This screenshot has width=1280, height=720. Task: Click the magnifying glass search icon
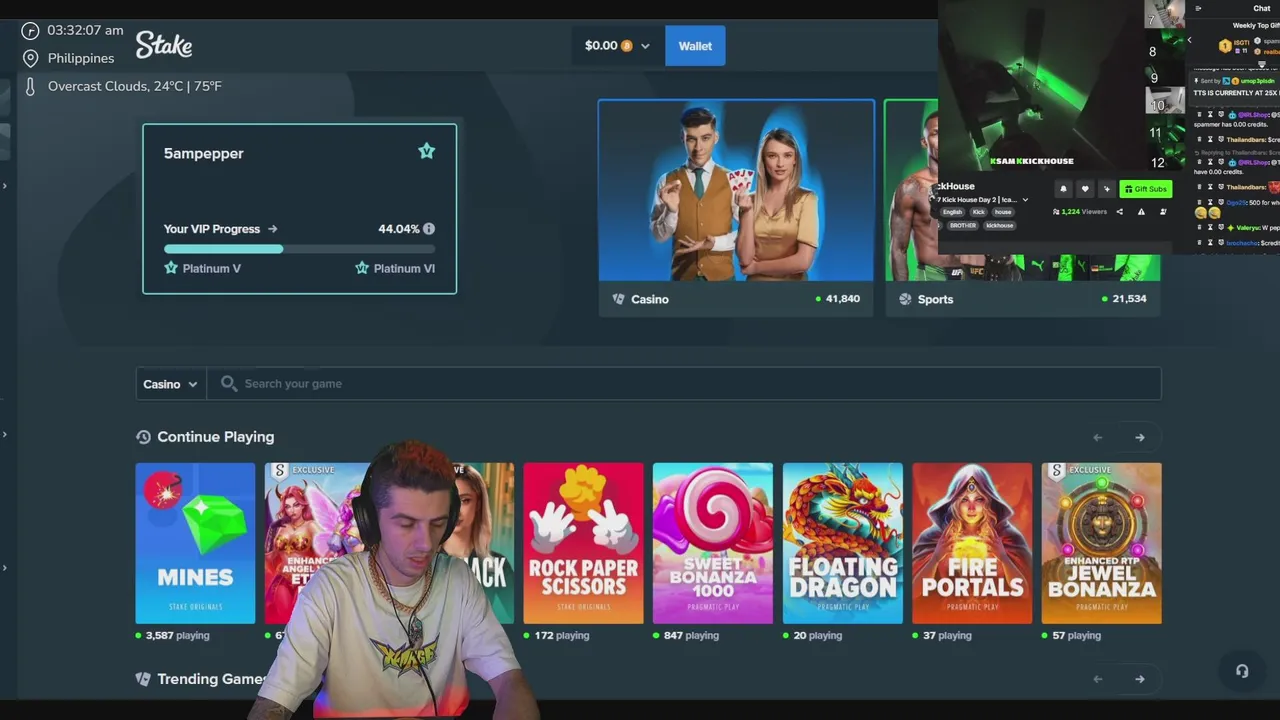[229, 383]
